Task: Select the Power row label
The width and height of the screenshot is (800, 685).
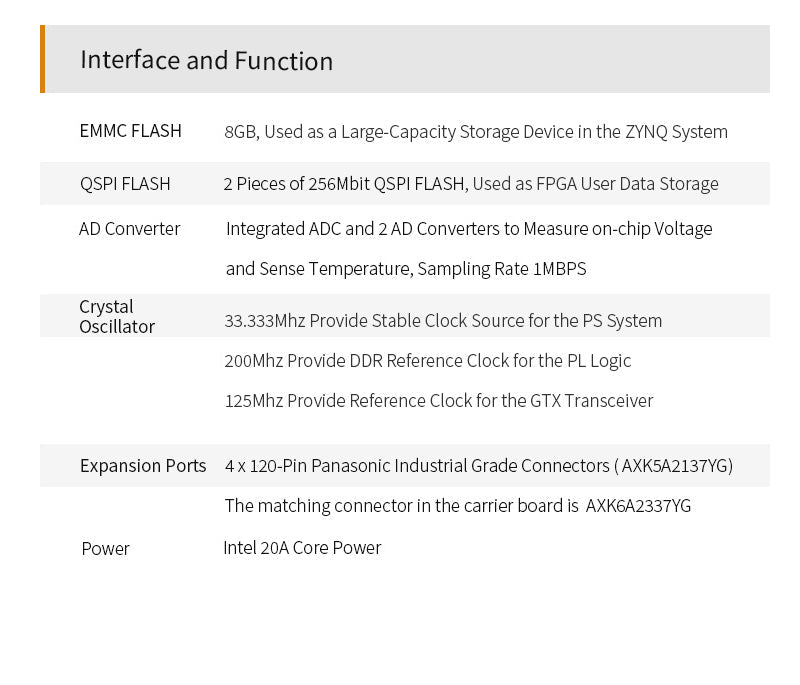Action: point(105,549)
